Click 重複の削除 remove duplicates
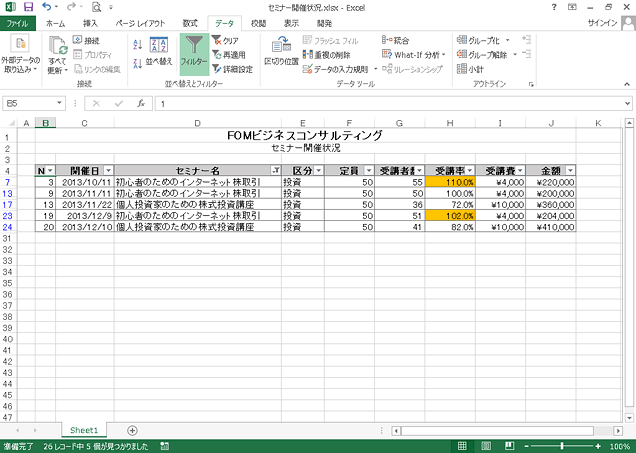The width and height of the screenshot is (636, 453). coord(327,55)
